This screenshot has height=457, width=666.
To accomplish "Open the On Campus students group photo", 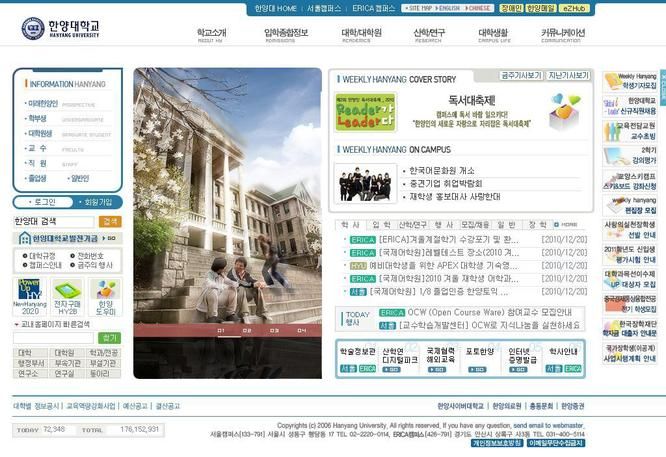I will pyautogui.click(x=365, y=183).
